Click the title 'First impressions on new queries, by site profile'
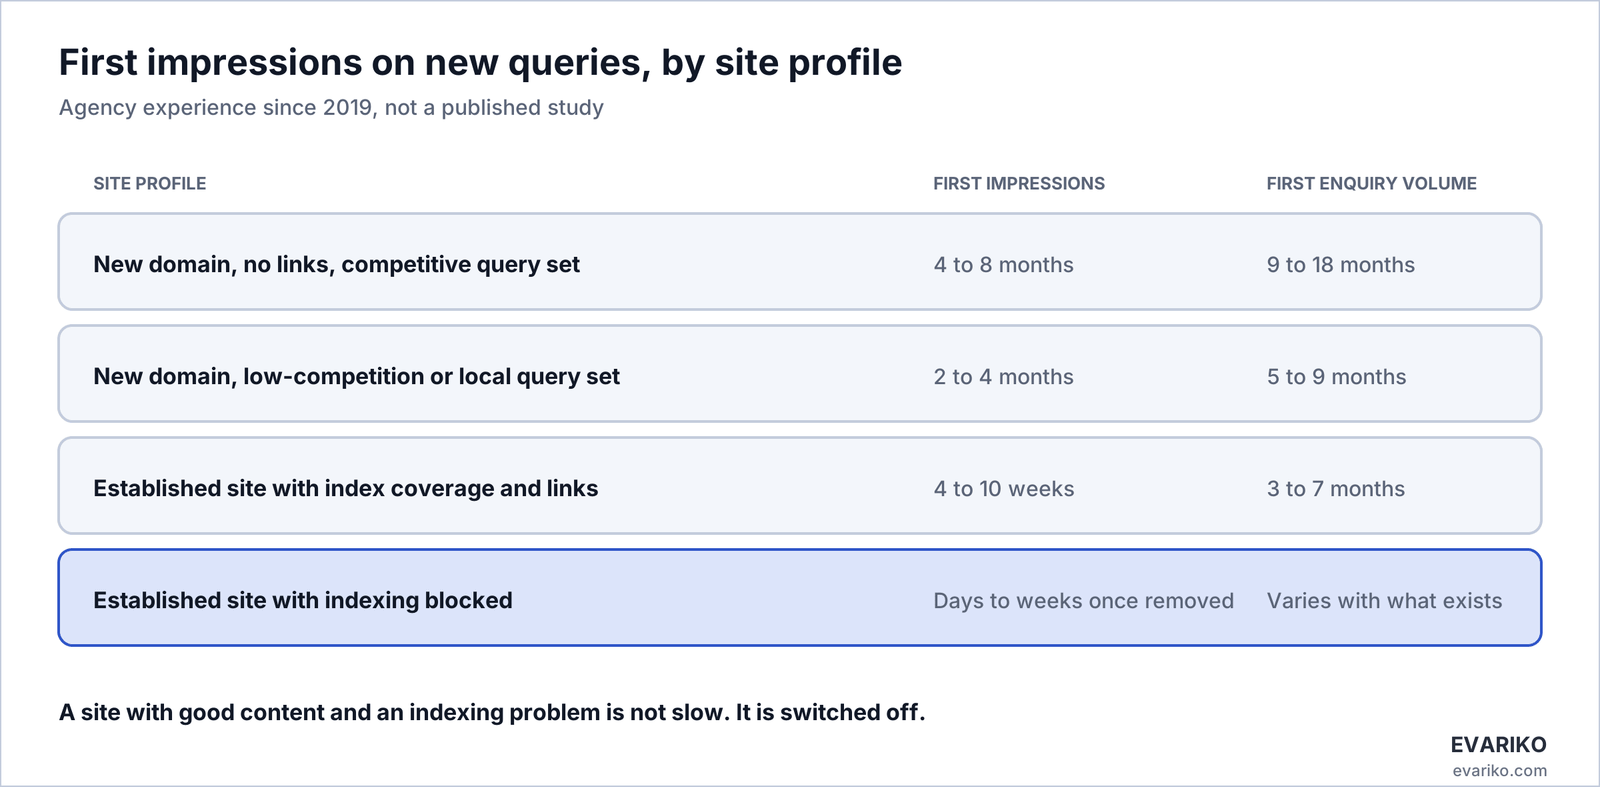The height and width of the screenshot is (787, 1600). (x=480, y=62)
